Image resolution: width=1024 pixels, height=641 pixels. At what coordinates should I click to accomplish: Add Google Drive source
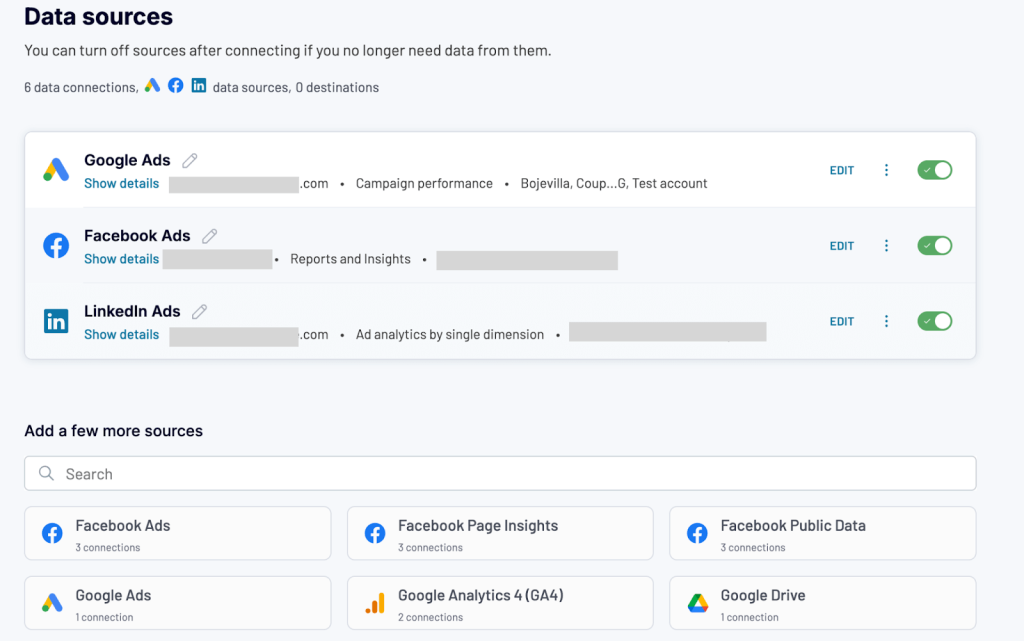coord(823,602)
